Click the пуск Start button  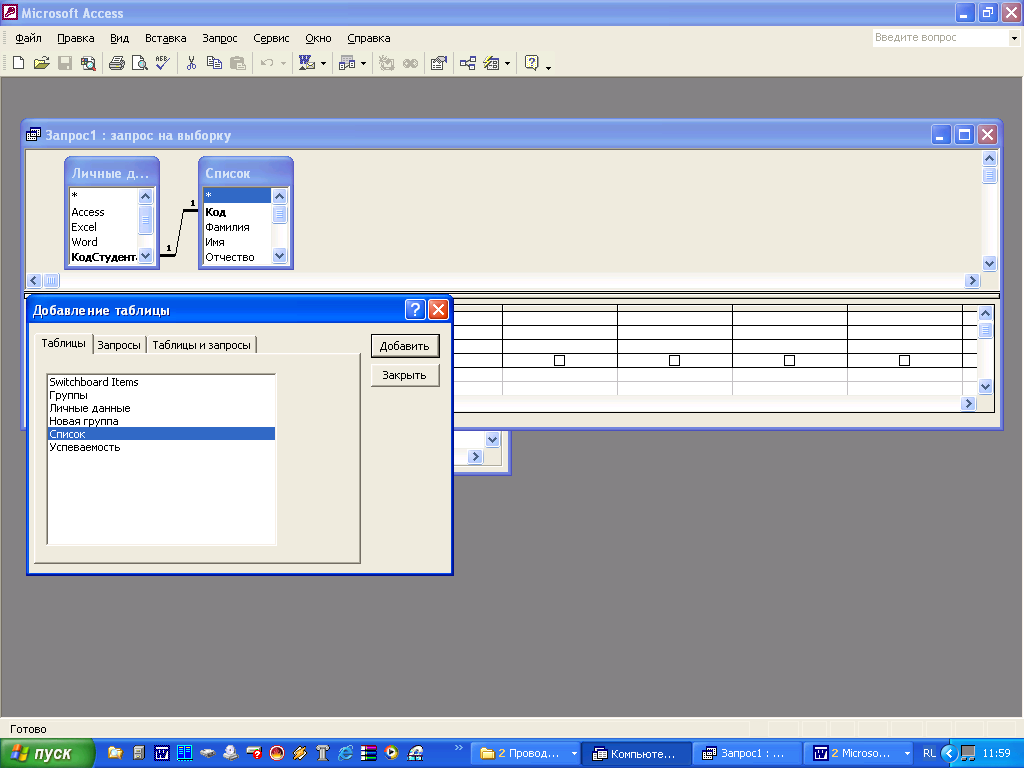coord(47,753)
